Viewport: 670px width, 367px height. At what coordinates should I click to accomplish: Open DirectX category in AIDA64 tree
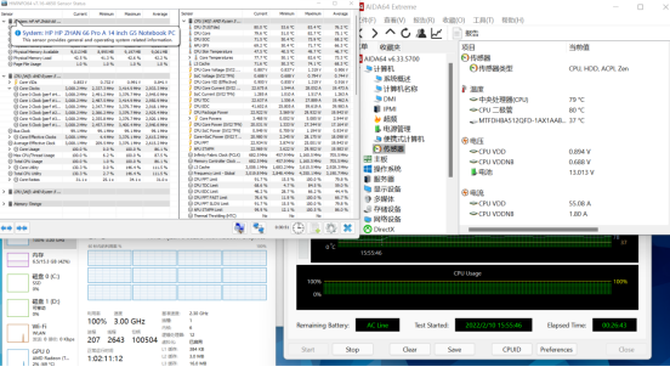click(x=379, y=229)
